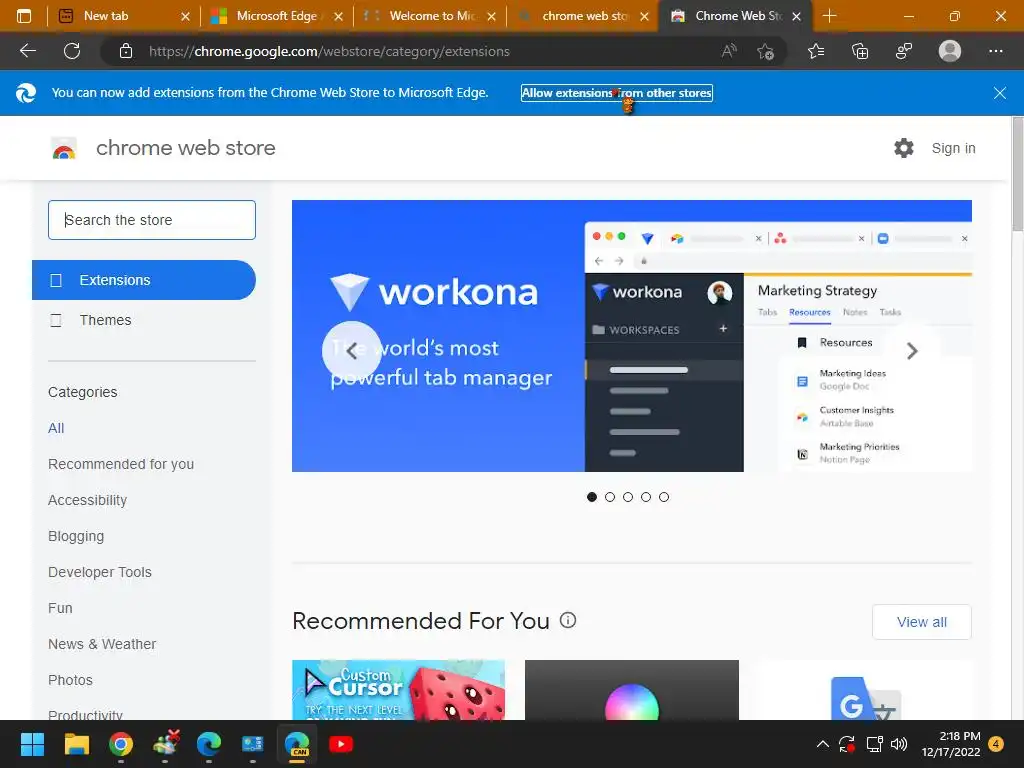The width and height of the screenshot is (1024, 768).
Task: Dismiss the blue notification bar
Action: point(1000,93)
